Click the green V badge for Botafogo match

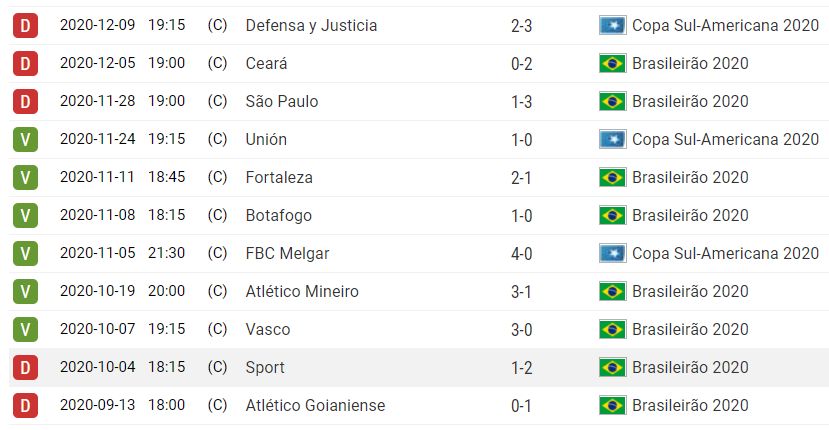coord(25,215)
